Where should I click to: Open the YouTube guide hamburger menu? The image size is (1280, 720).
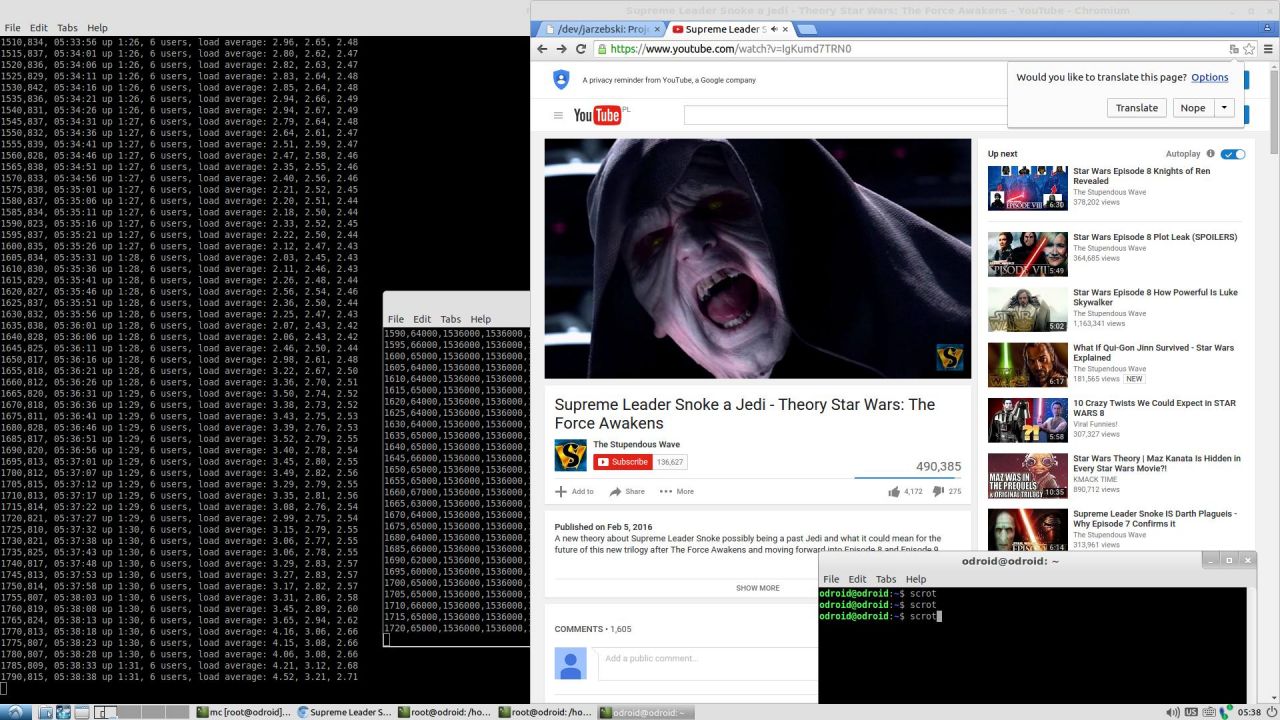(x=558, y=115)
